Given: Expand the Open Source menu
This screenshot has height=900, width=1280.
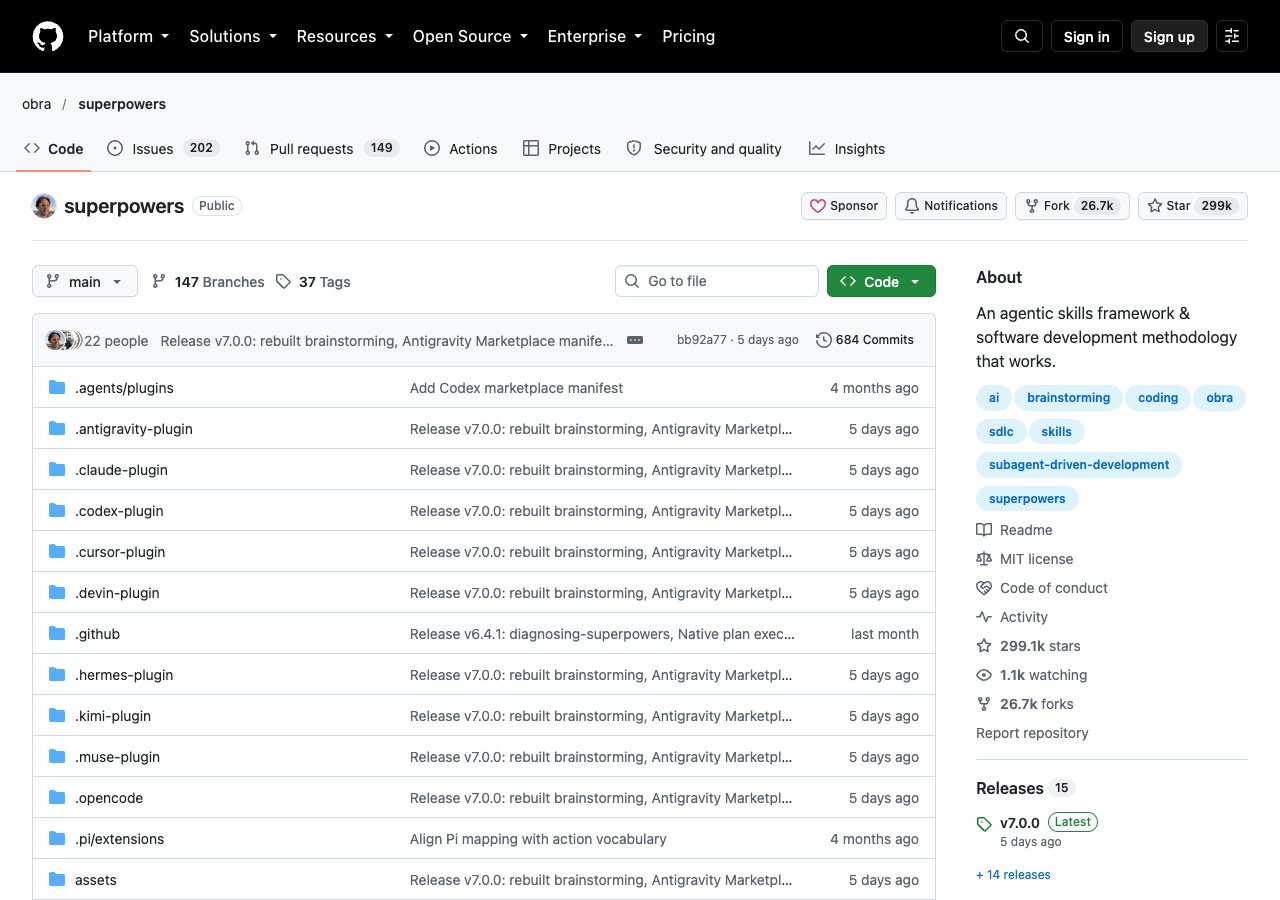Looking at the screenshot, I should coord(470,36).
